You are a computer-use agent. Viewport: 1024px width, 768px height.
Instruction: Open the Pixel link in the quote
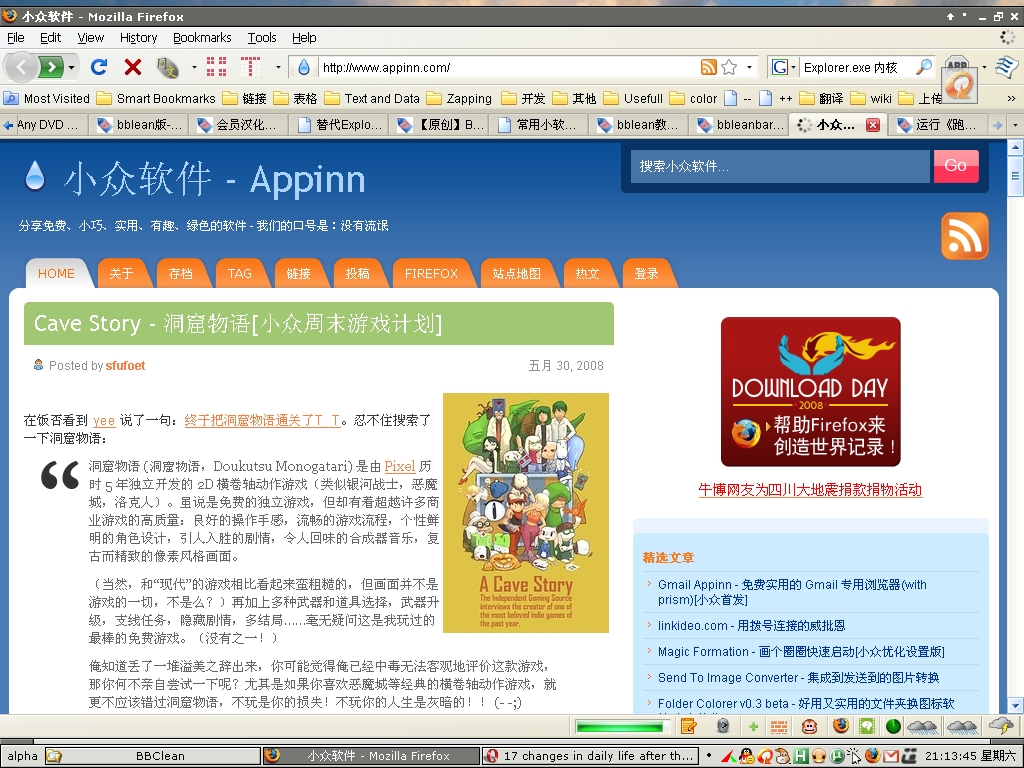click(x=400, y=466)
